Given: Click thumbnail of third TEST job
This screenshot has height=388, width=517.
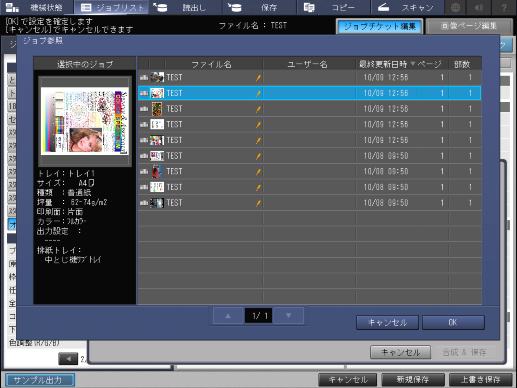Looking at the screenshot, I should [157, 109].
